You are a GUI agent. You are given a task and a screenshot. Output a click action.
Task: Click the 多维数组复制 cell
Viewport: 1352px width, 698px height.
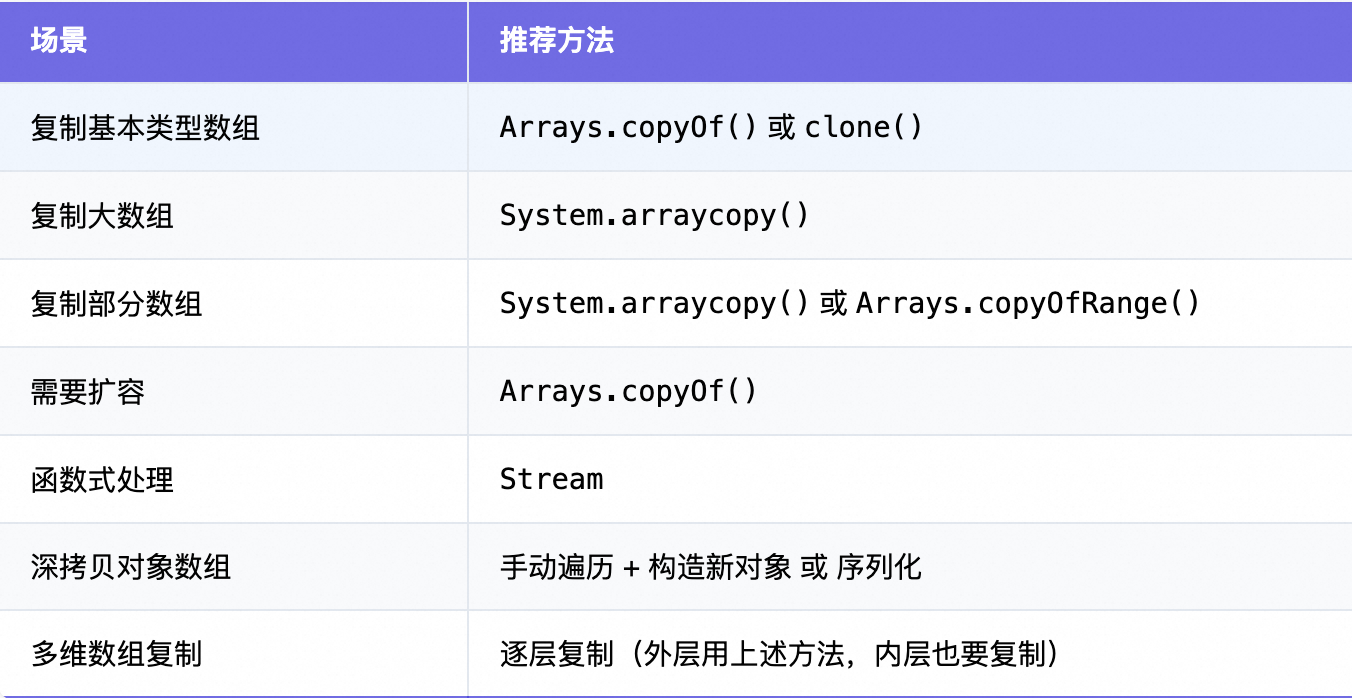pyautogui.click(x=233, y=654)
